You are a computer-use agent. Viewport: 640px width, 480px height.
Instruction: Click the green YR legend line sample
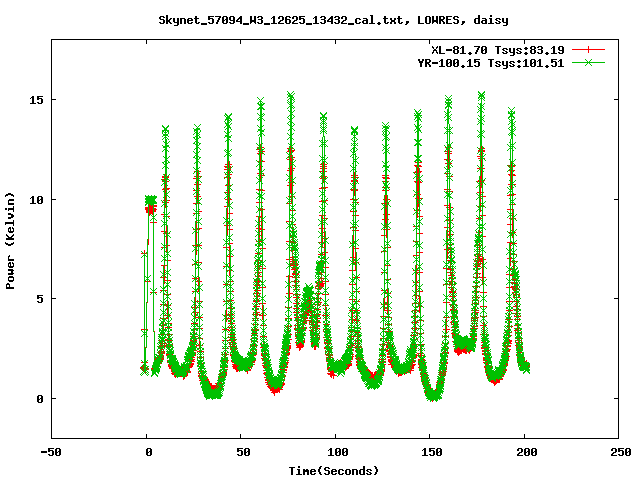(x=588, y=62)
